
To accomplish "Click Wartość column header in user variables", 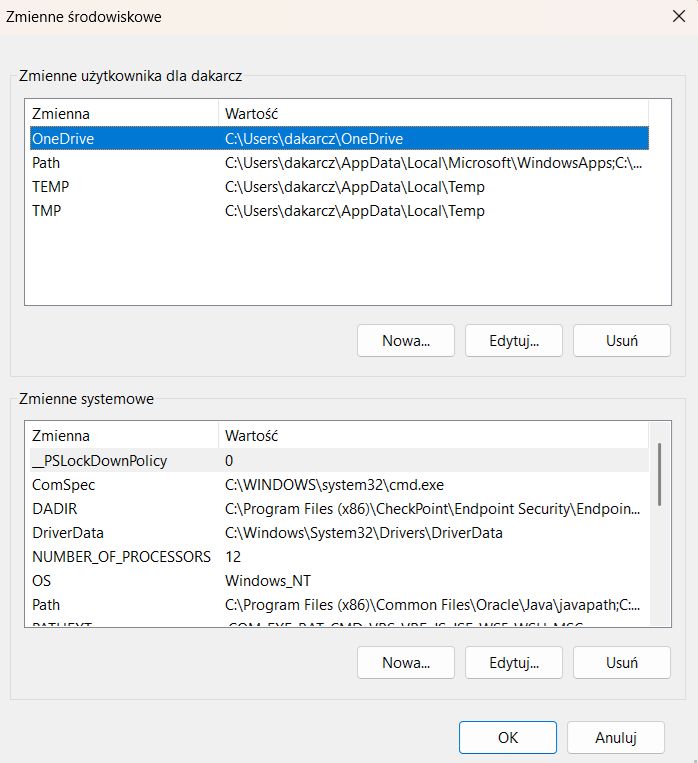I will click(433, 114).
